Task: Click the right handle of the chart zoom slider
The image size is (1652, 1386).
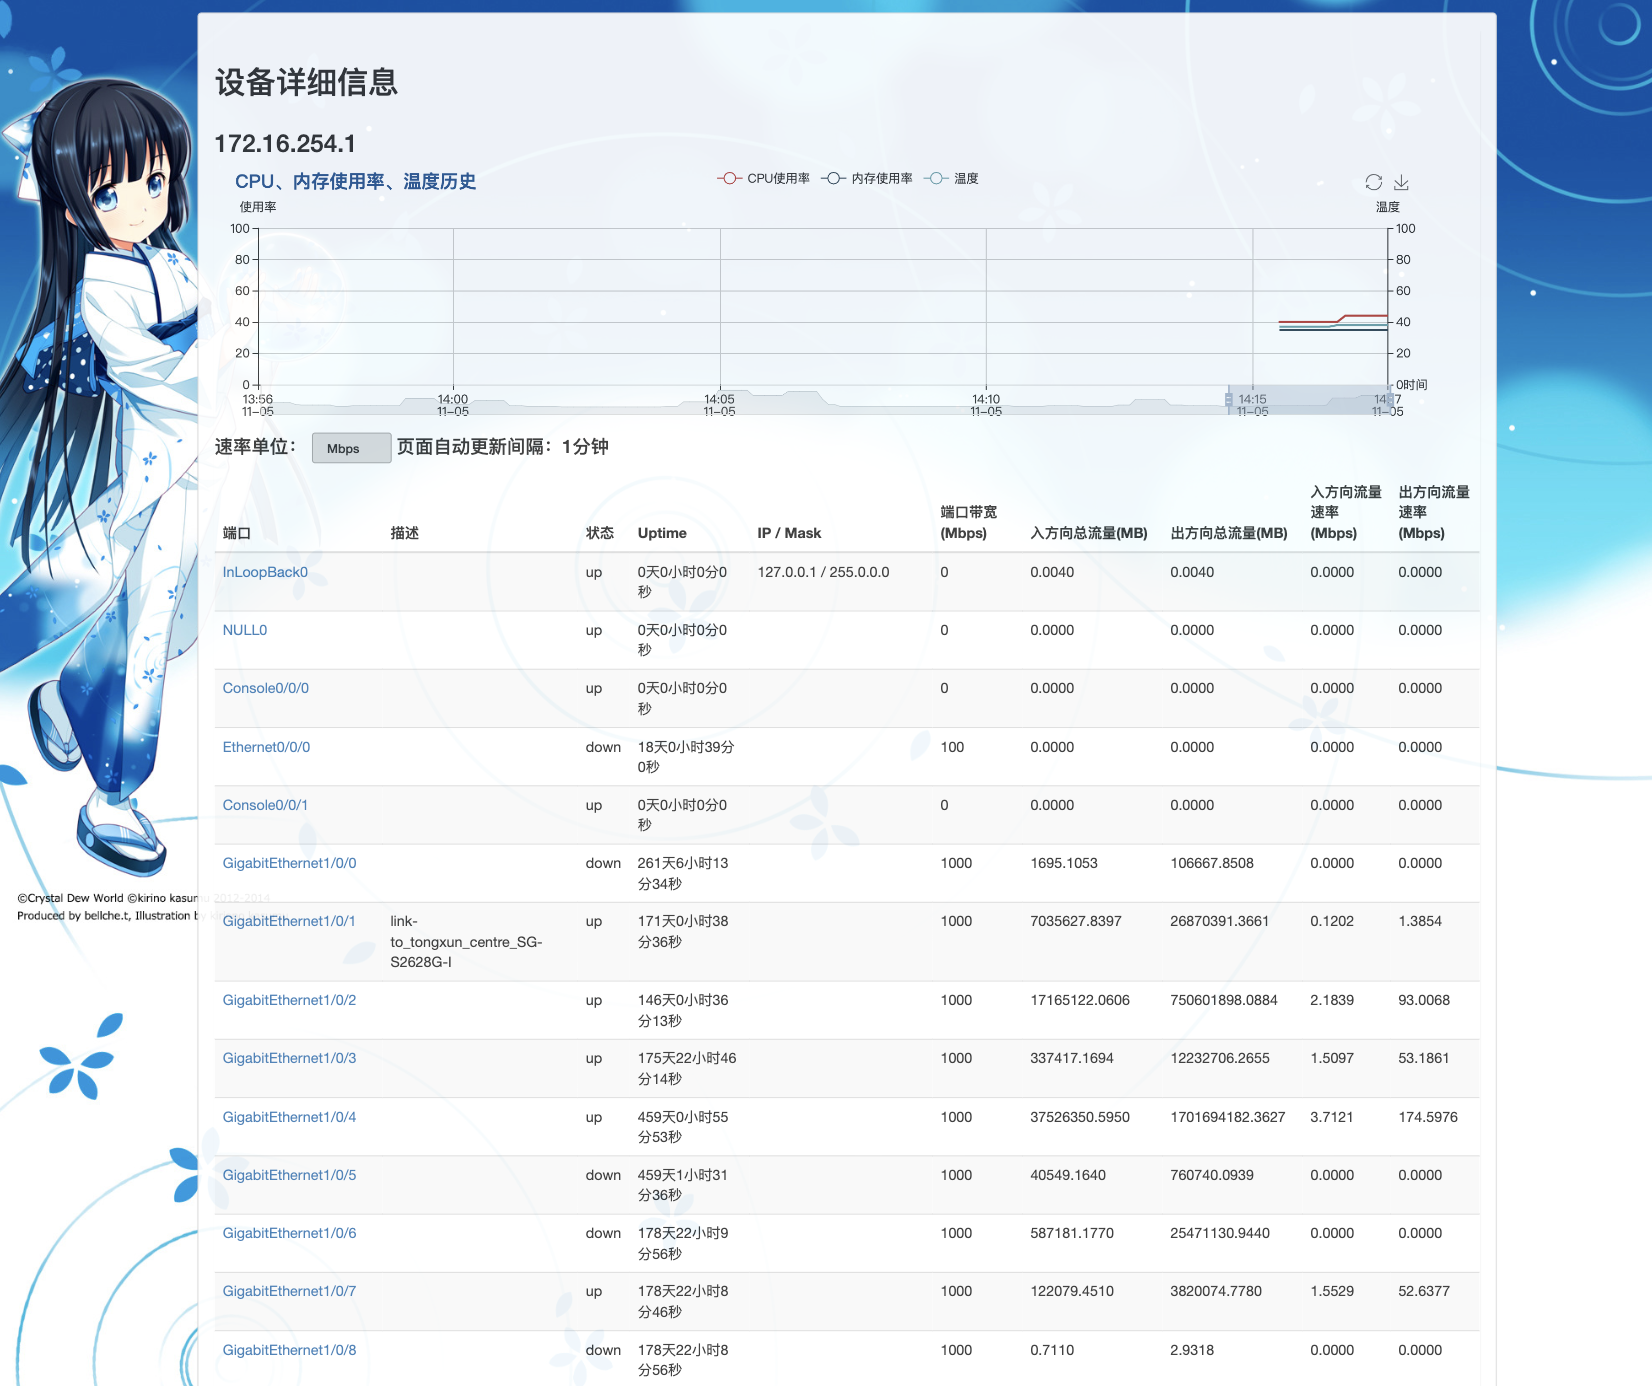Action: (1388, 400)
